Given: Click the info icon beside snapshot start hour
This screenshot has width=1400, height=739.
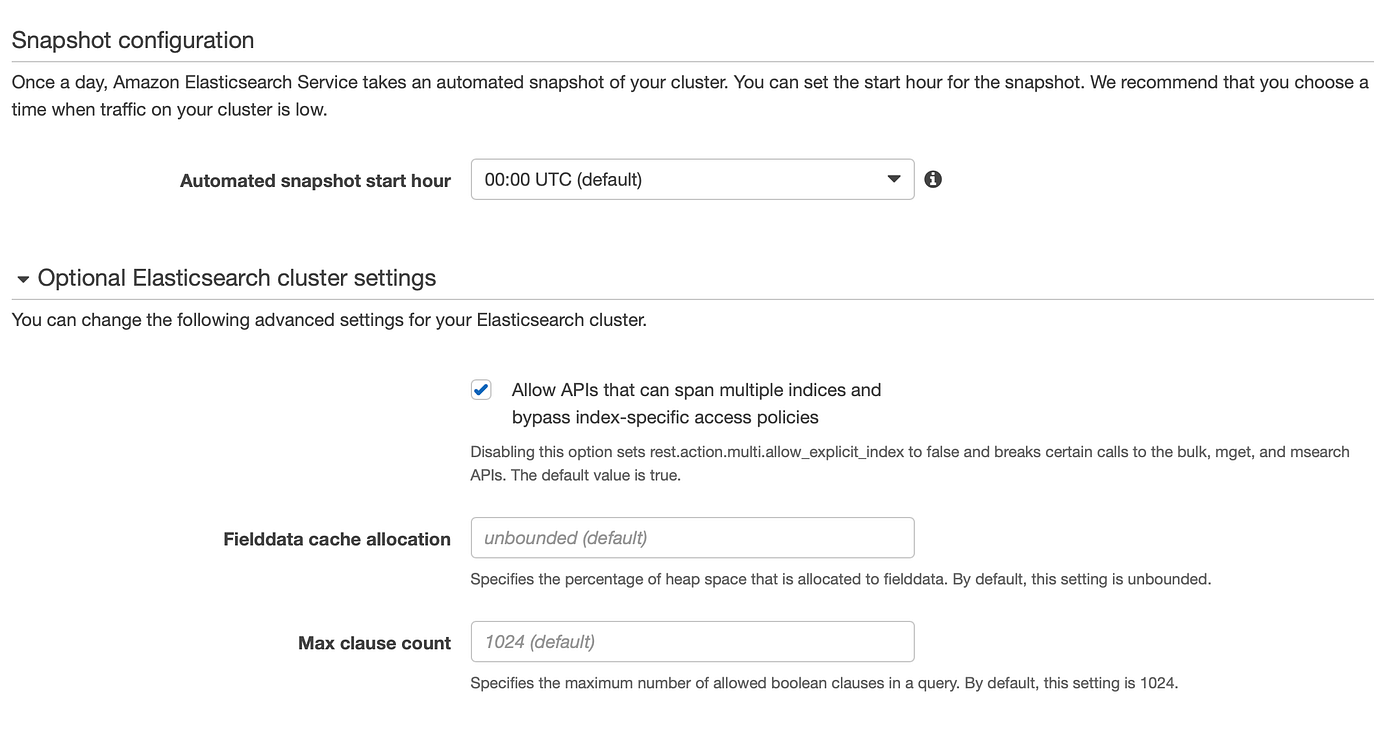Looking at the screenshot, I should (x=933, y=179).
